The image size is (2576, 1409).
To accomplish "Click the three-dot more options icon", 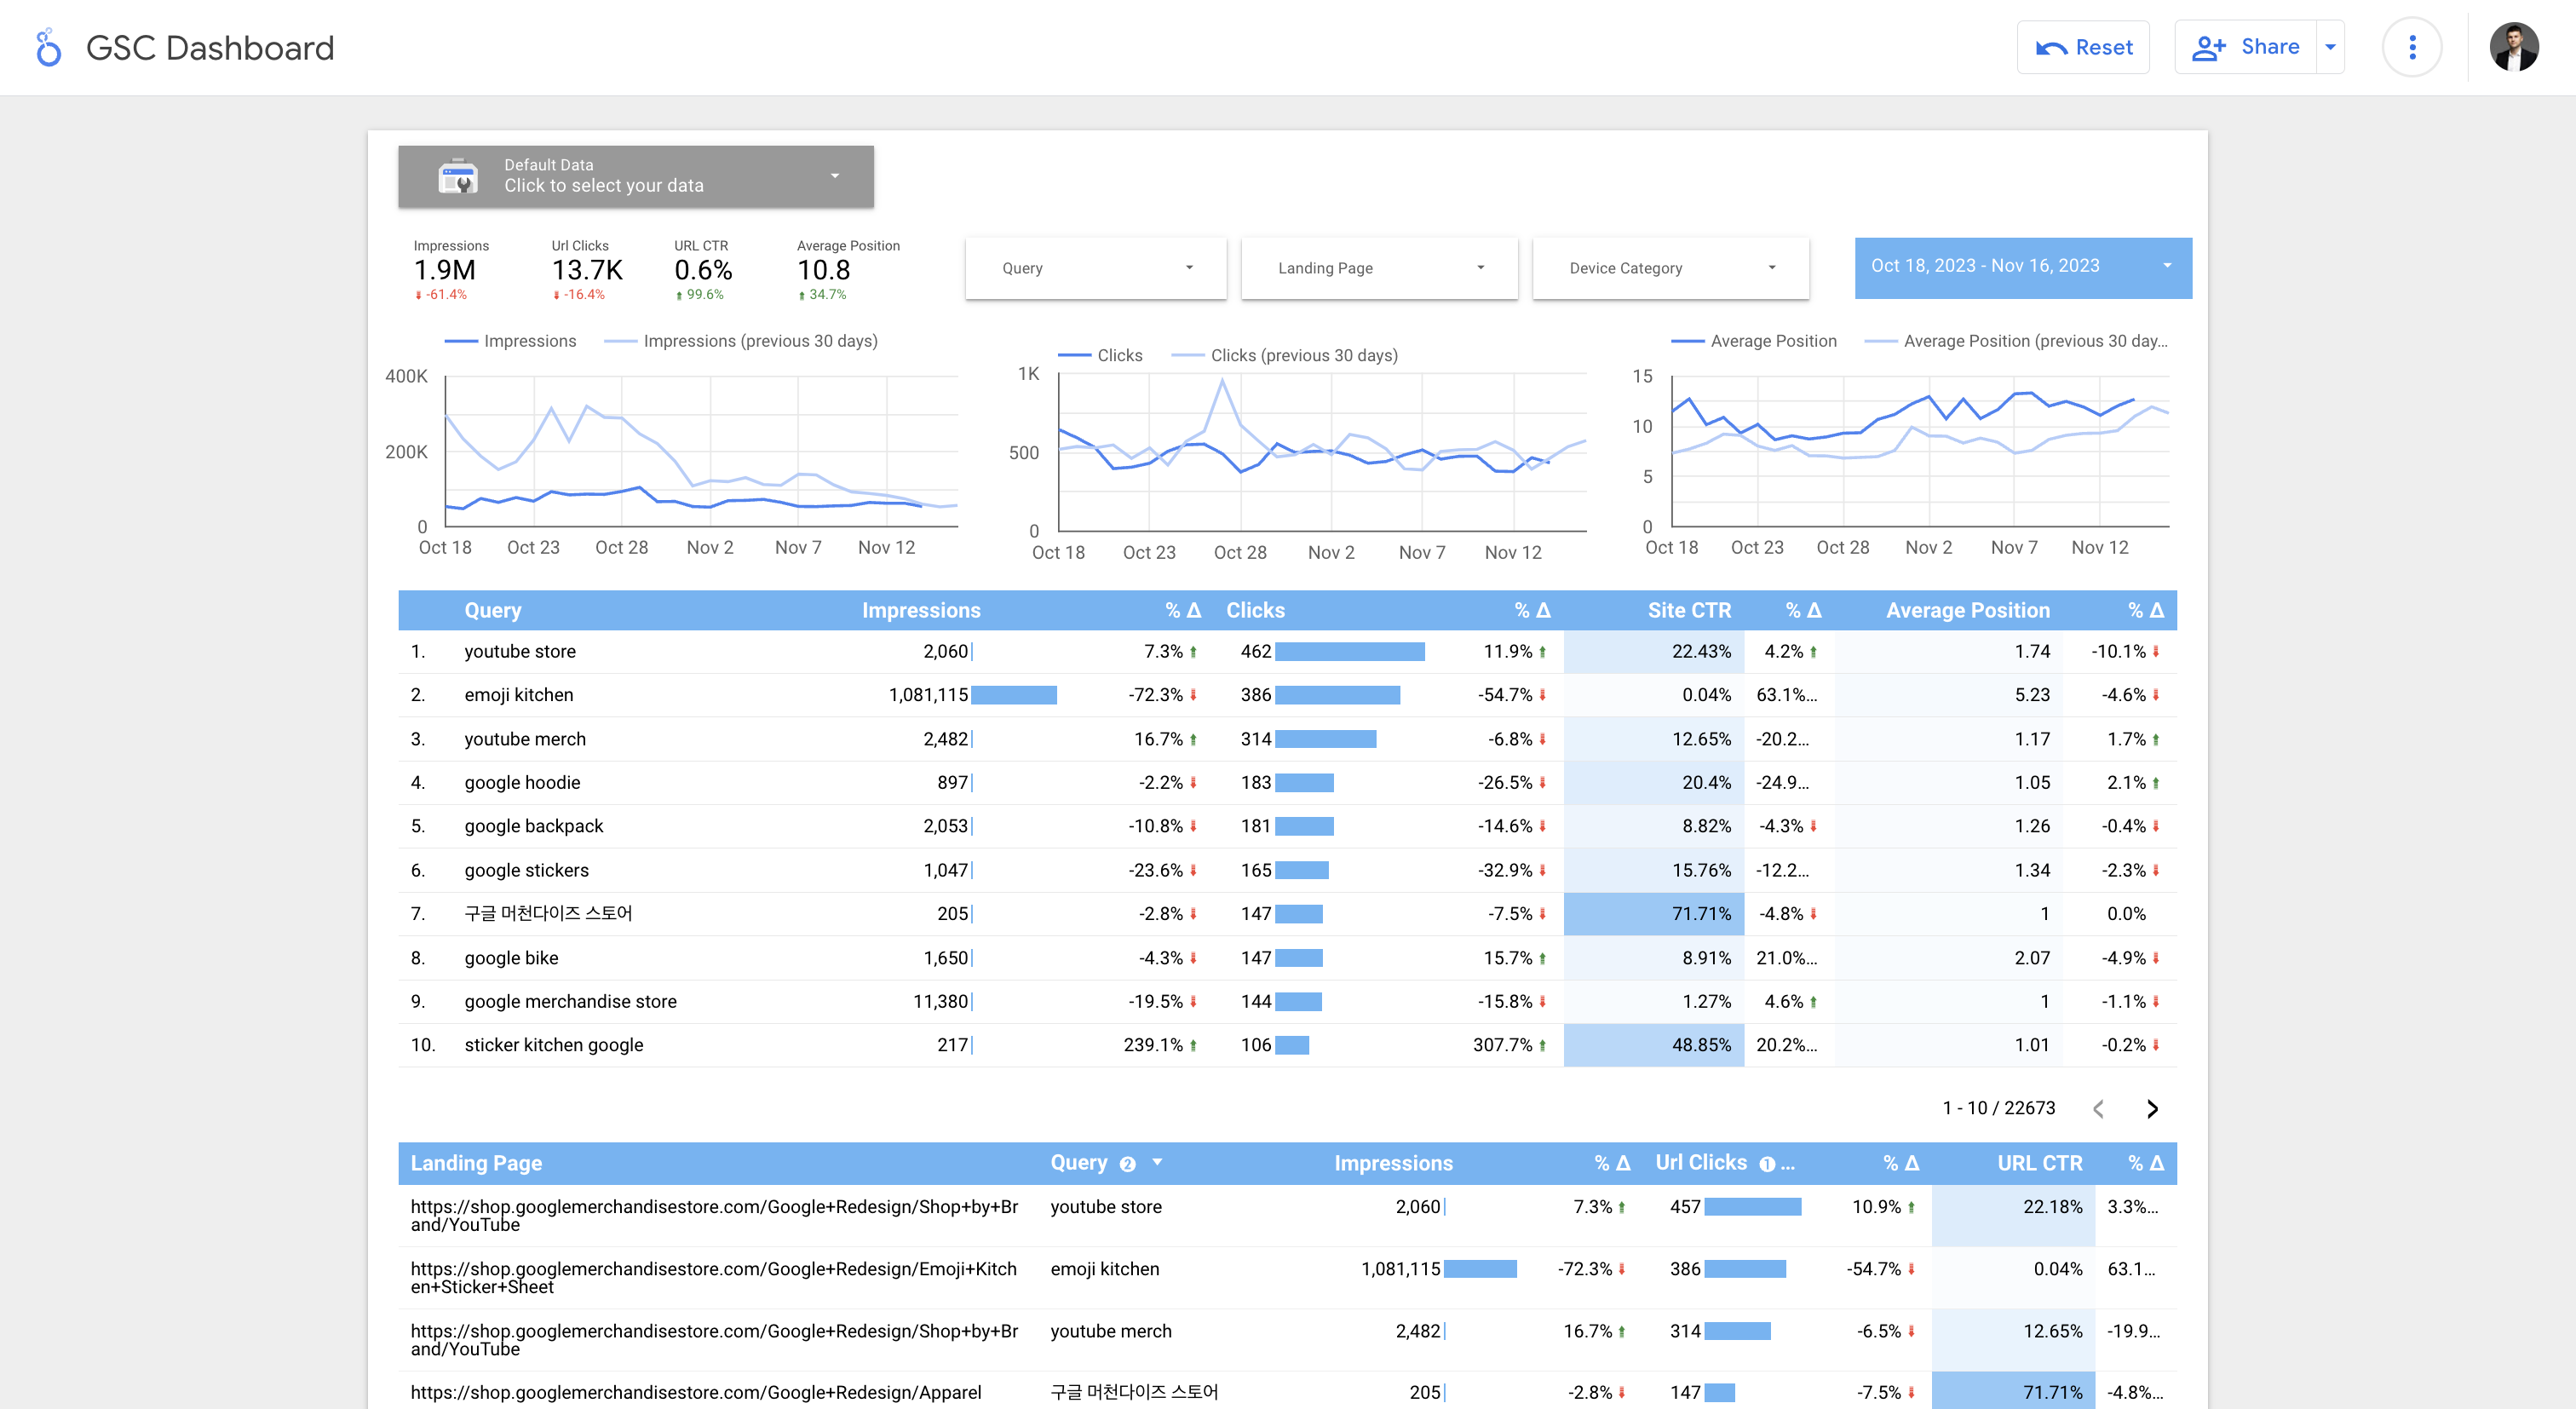I will (2412, 47).
